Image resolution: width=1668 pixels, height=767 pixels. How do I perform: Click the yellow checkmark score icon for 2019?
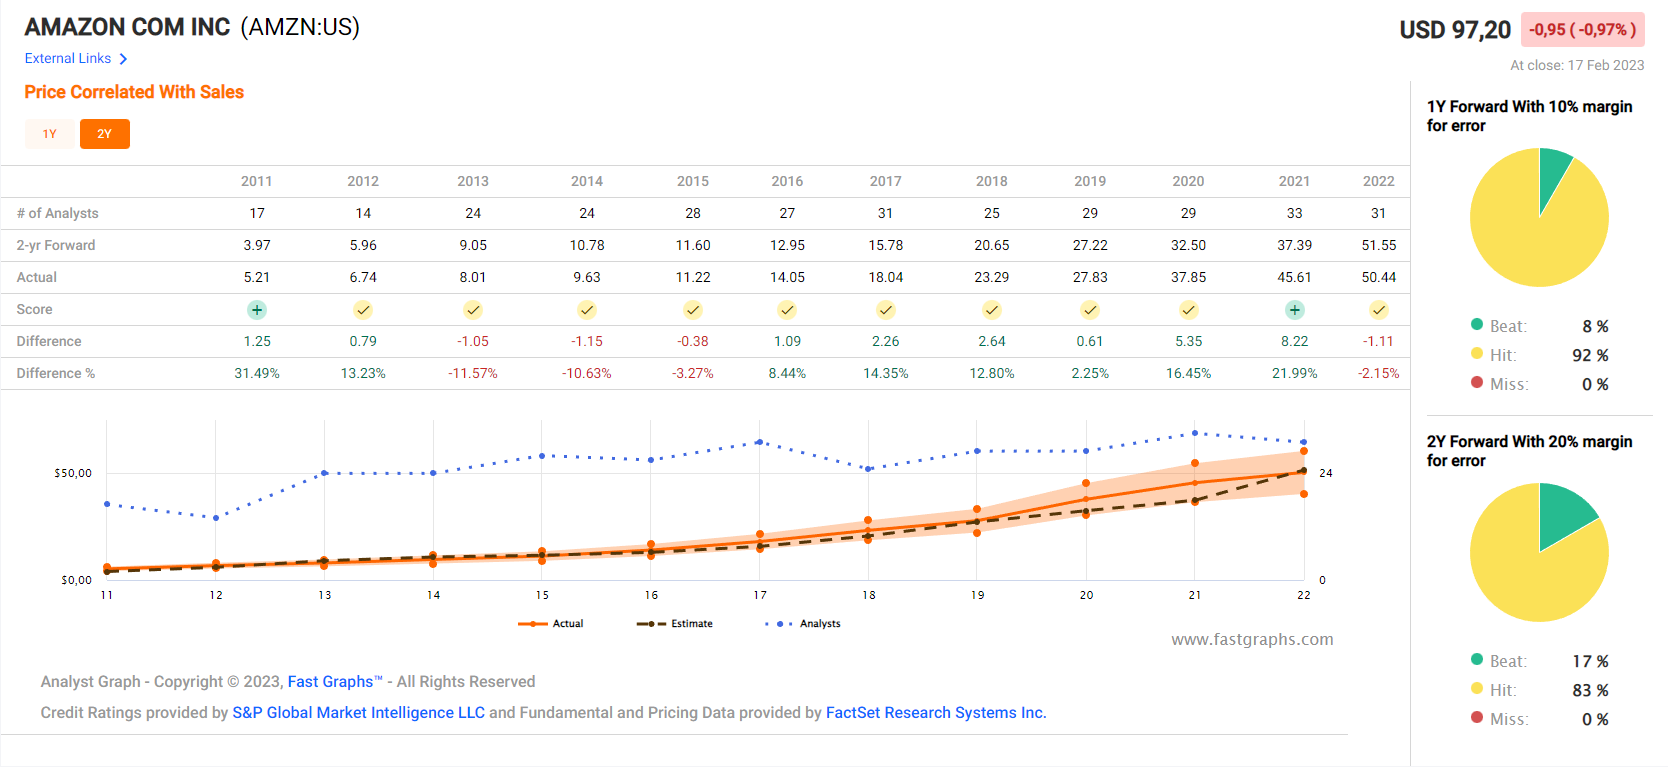click(x=1090, y=310)
